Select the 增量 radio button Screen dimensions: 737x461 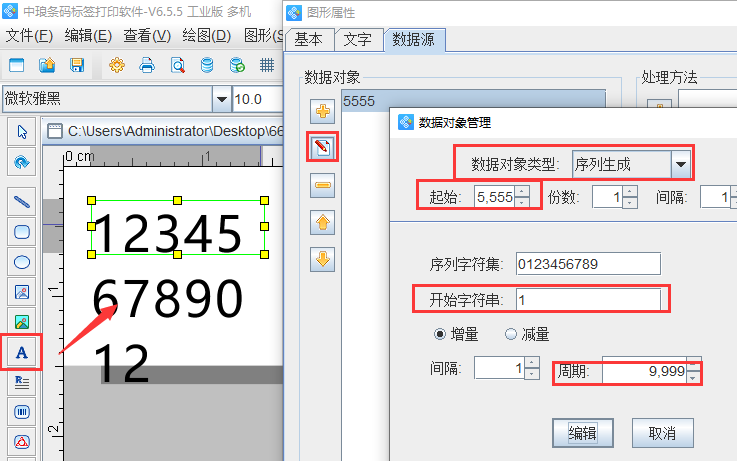tap(440, 334)
